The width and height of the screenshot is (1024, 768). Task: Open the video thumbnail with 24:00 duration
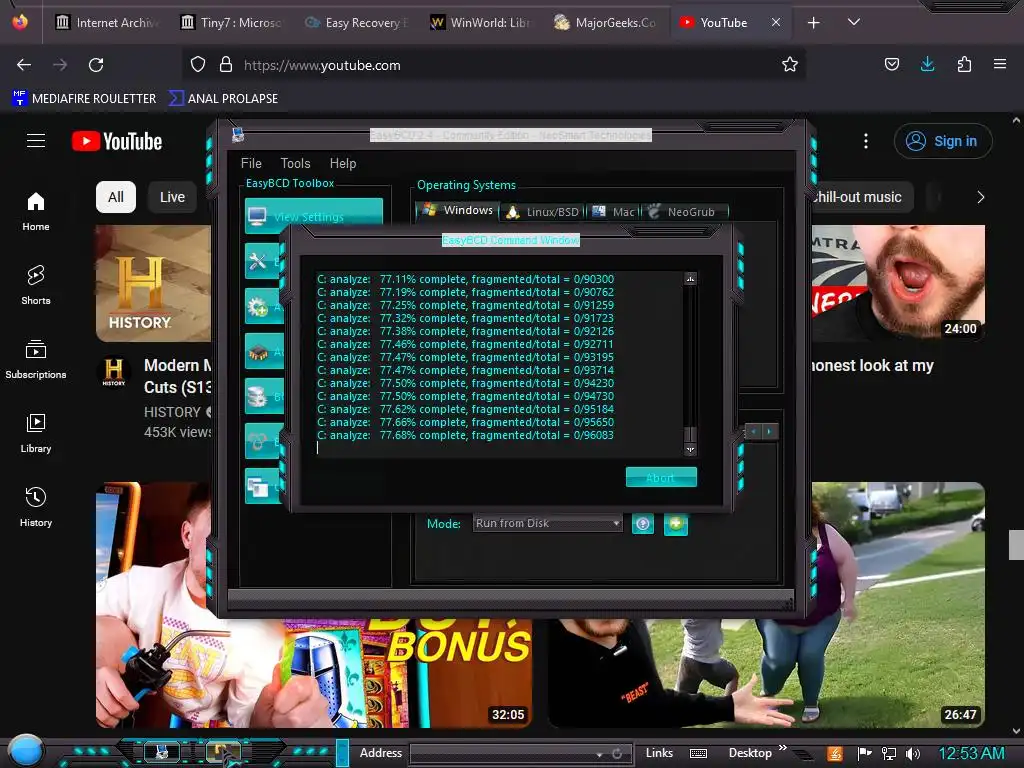click(898, 282)
